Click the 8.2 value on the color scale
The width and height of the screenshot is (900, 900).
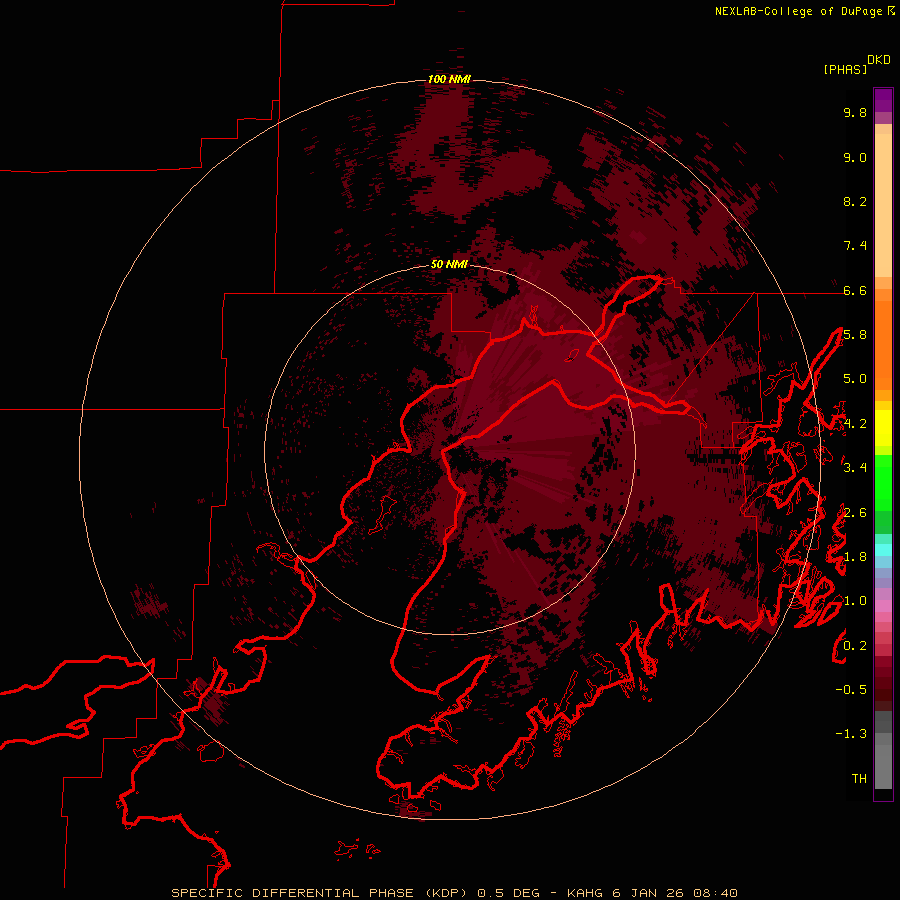(x=855, y=201)
